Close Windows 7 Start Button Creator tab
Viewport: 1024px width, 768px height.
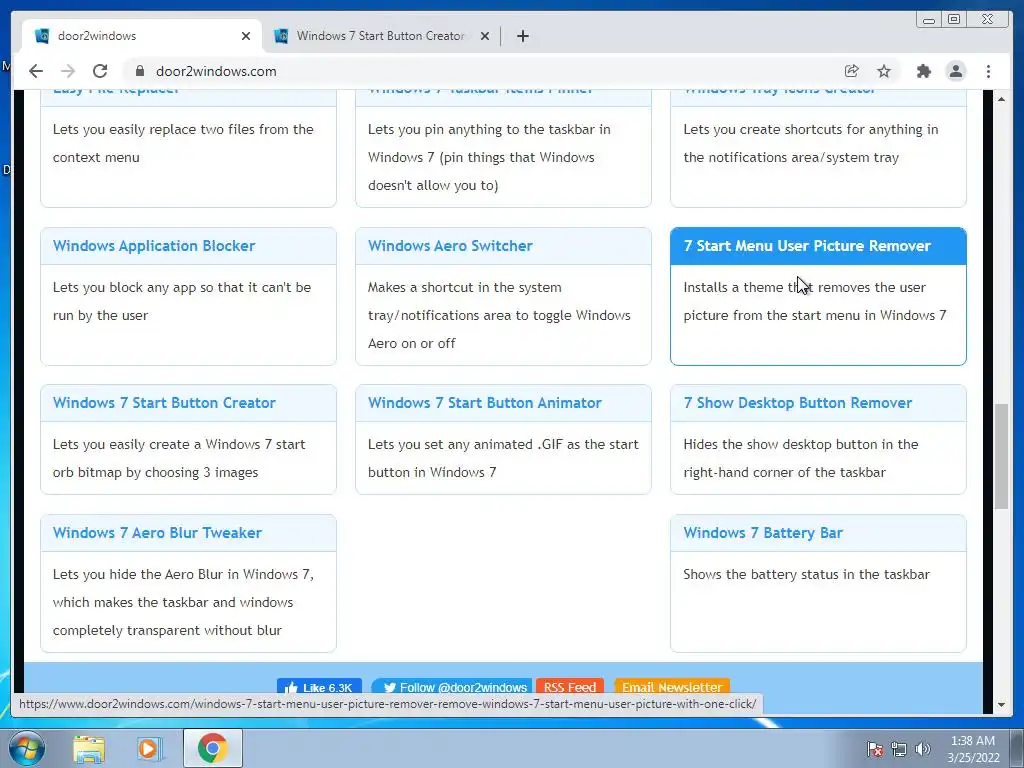[x=485, y=36]
